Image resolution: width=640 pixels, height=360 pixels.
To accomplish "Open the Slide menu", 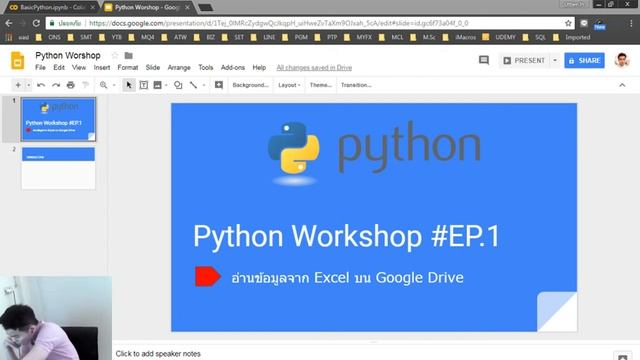I will pyautogui.click(x=153, y=67).
